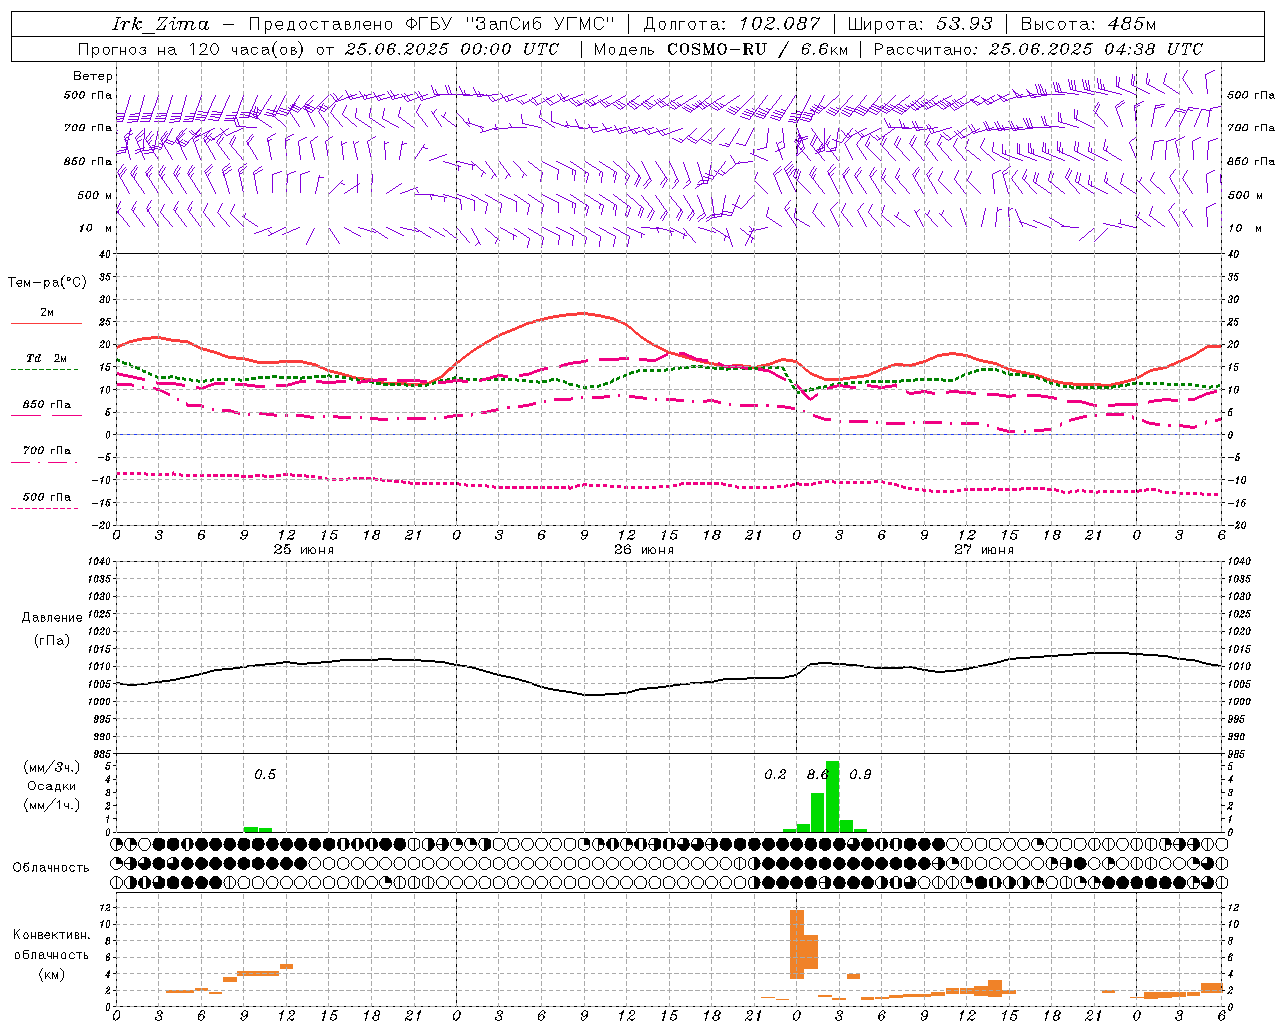Click the capitalized "Облачность" cloud cover row label
The width and height of the screenshot is (1280, 1024).
point(51,868)
